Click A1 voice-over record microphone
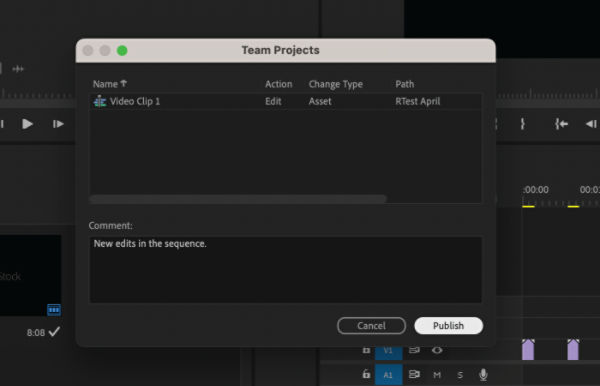This screenshot has height=386, width=600. (483, 375)
